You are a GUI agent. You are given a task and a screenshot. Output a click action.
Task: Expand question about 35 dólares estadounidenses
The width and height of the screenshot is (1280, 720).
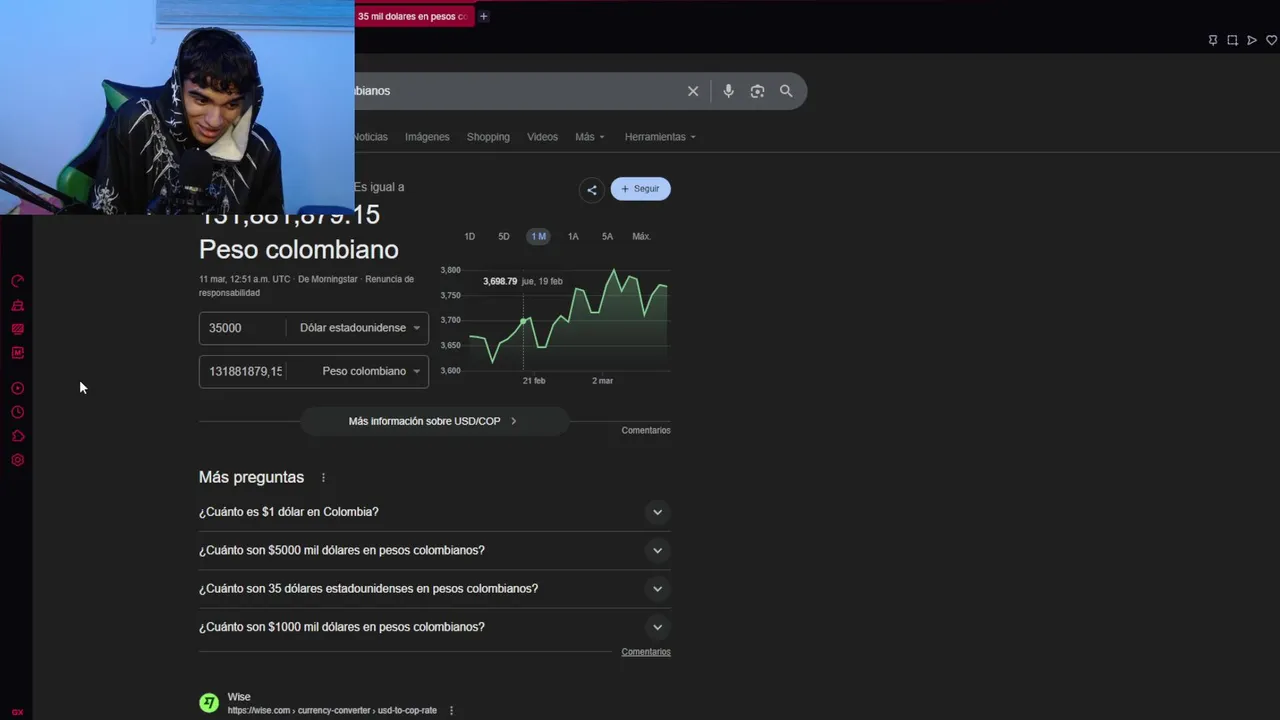(435, 589)
